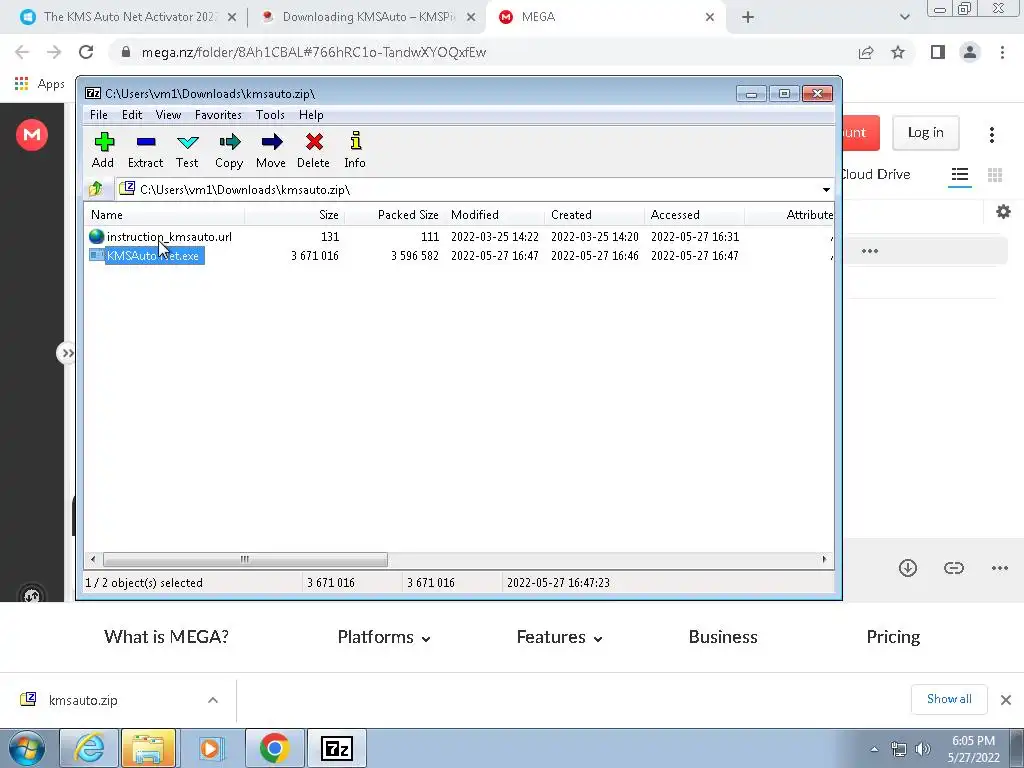Viewport: 1024px width, 768px height.
Task: Open the Chrome three-dot menu
Action: (1002, 52)
